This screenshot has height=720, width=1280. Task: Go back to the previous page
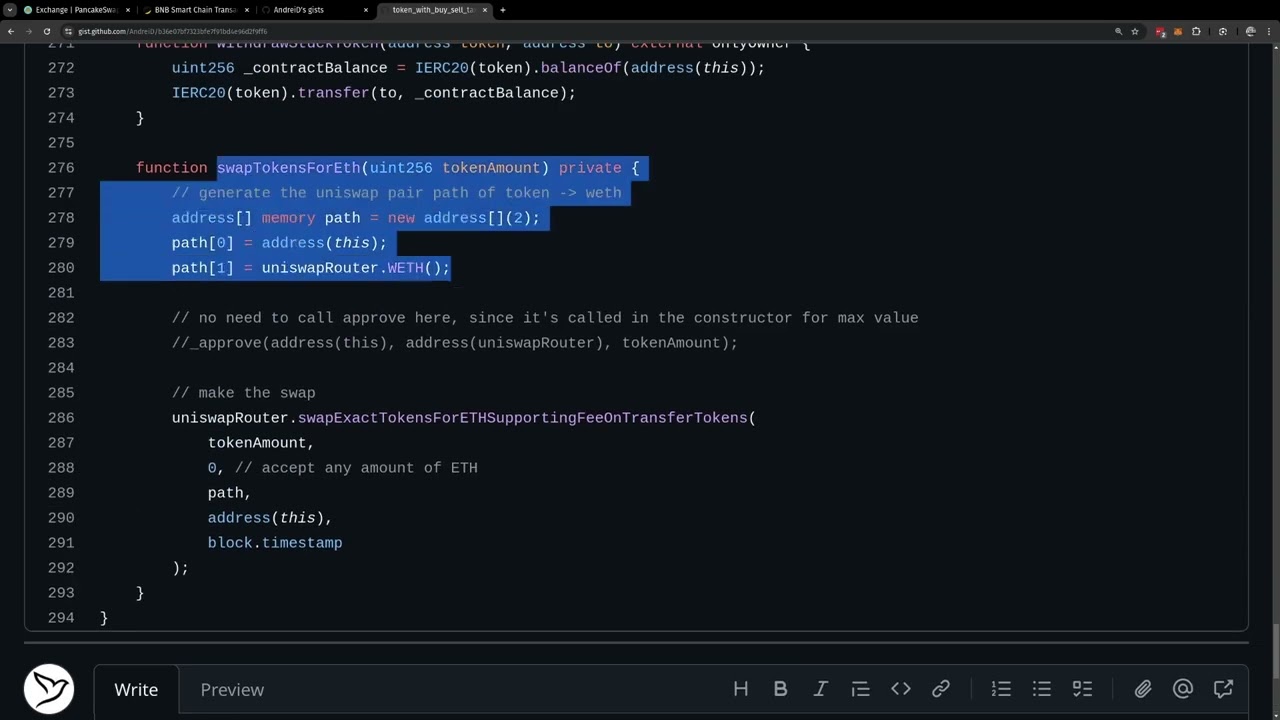coord(11,31)
